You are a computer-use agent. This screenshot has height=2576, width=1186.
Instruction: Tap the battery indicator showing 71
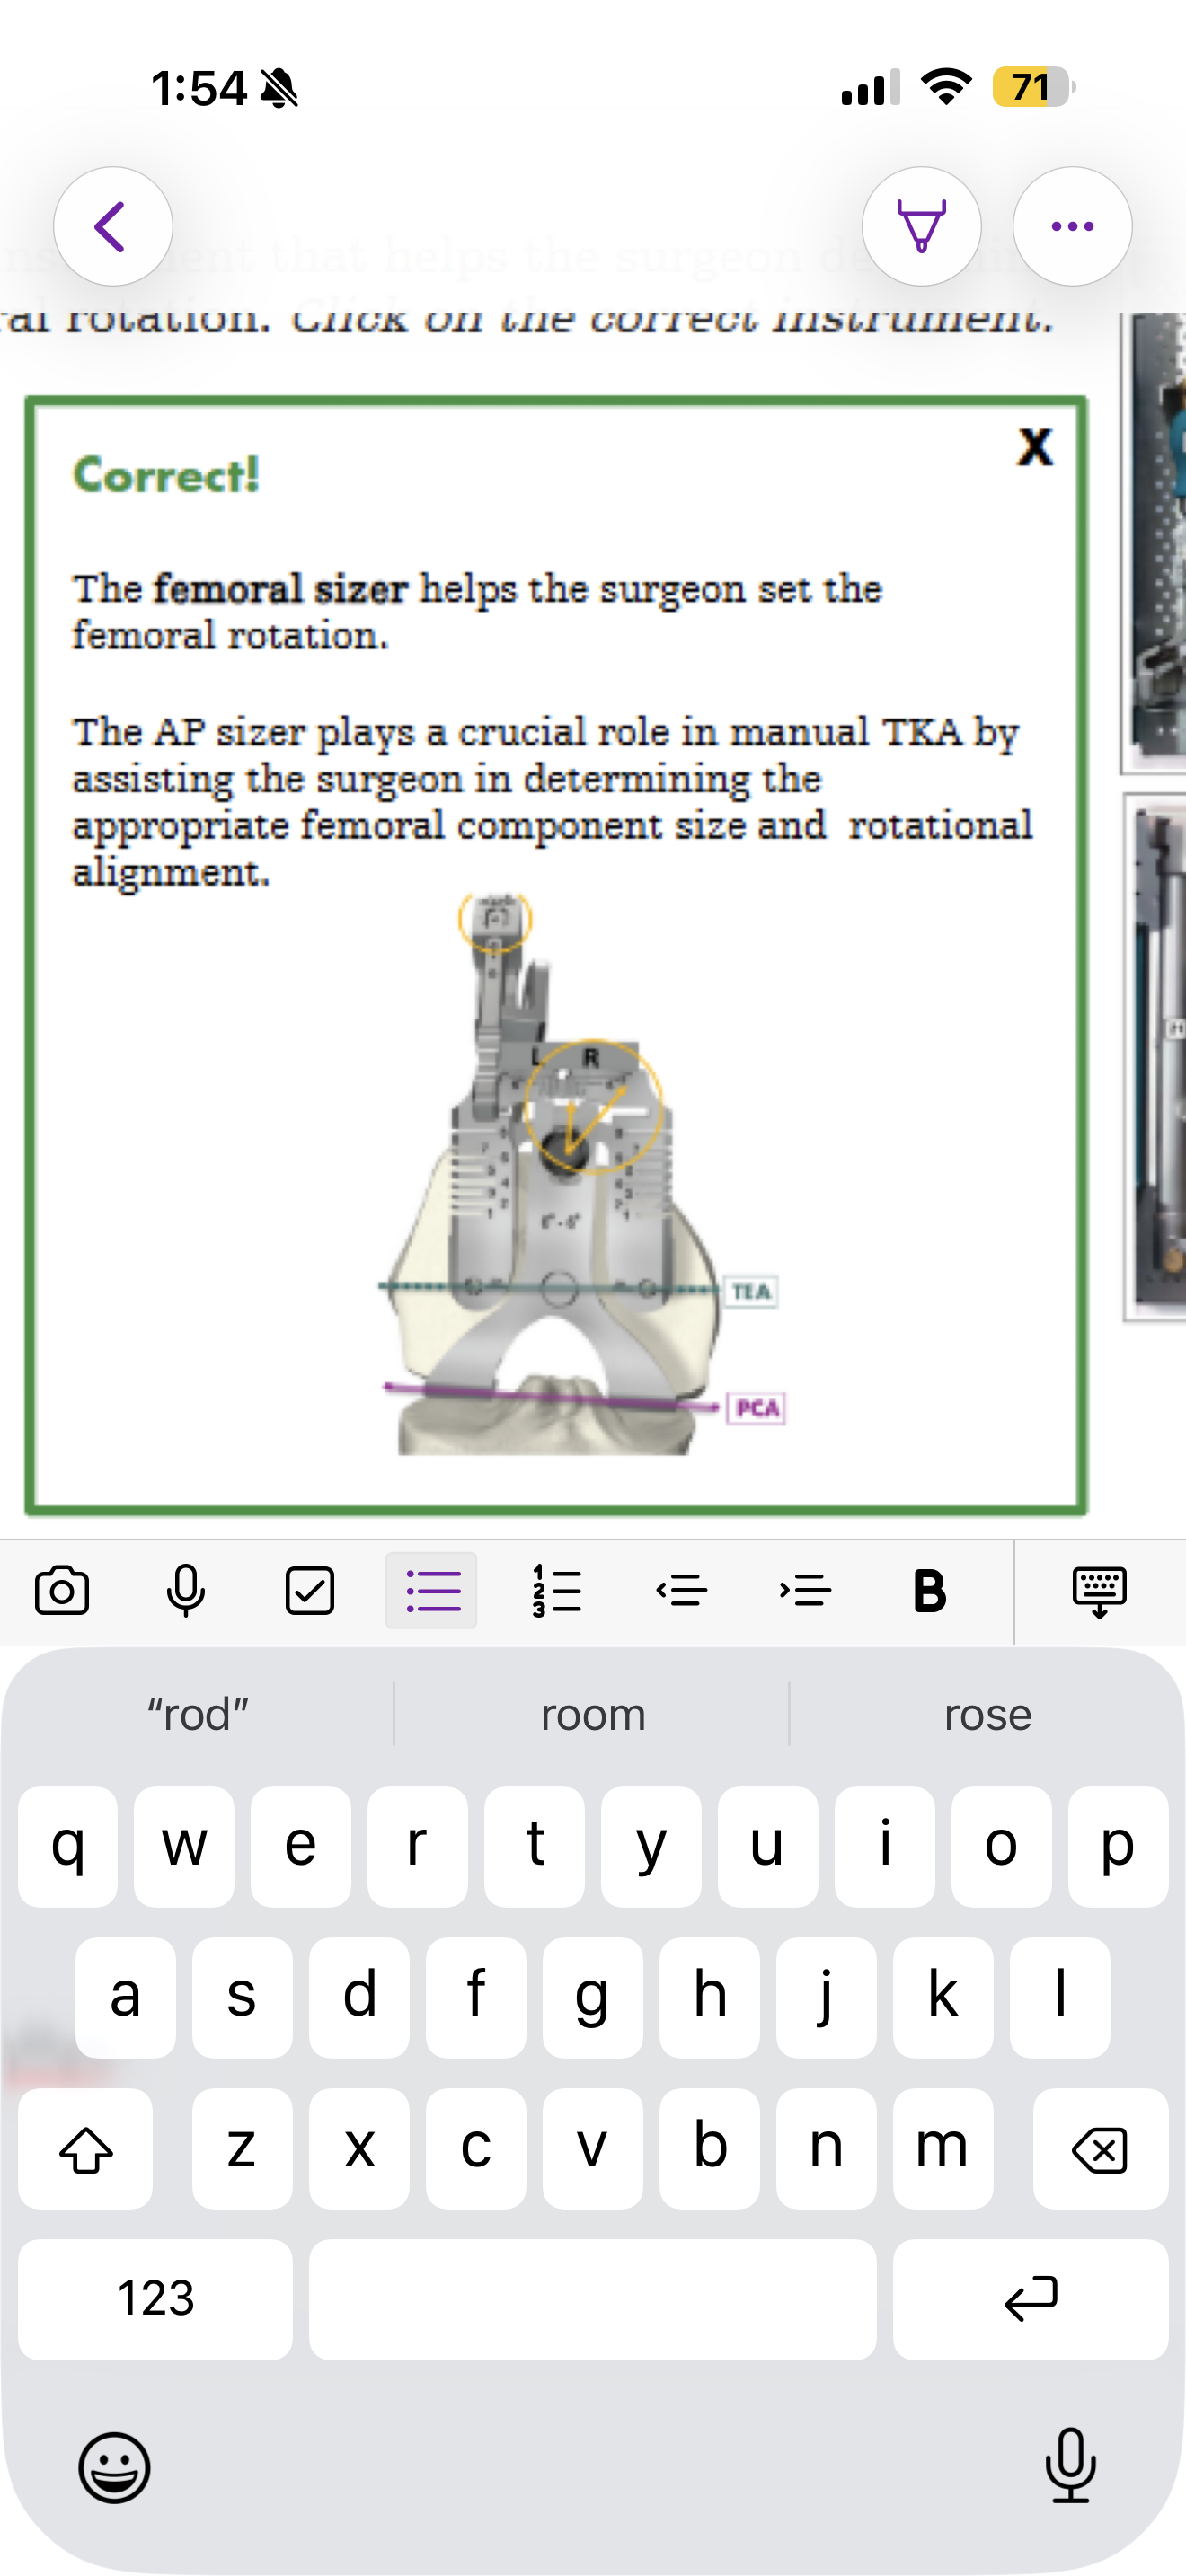1034,87
